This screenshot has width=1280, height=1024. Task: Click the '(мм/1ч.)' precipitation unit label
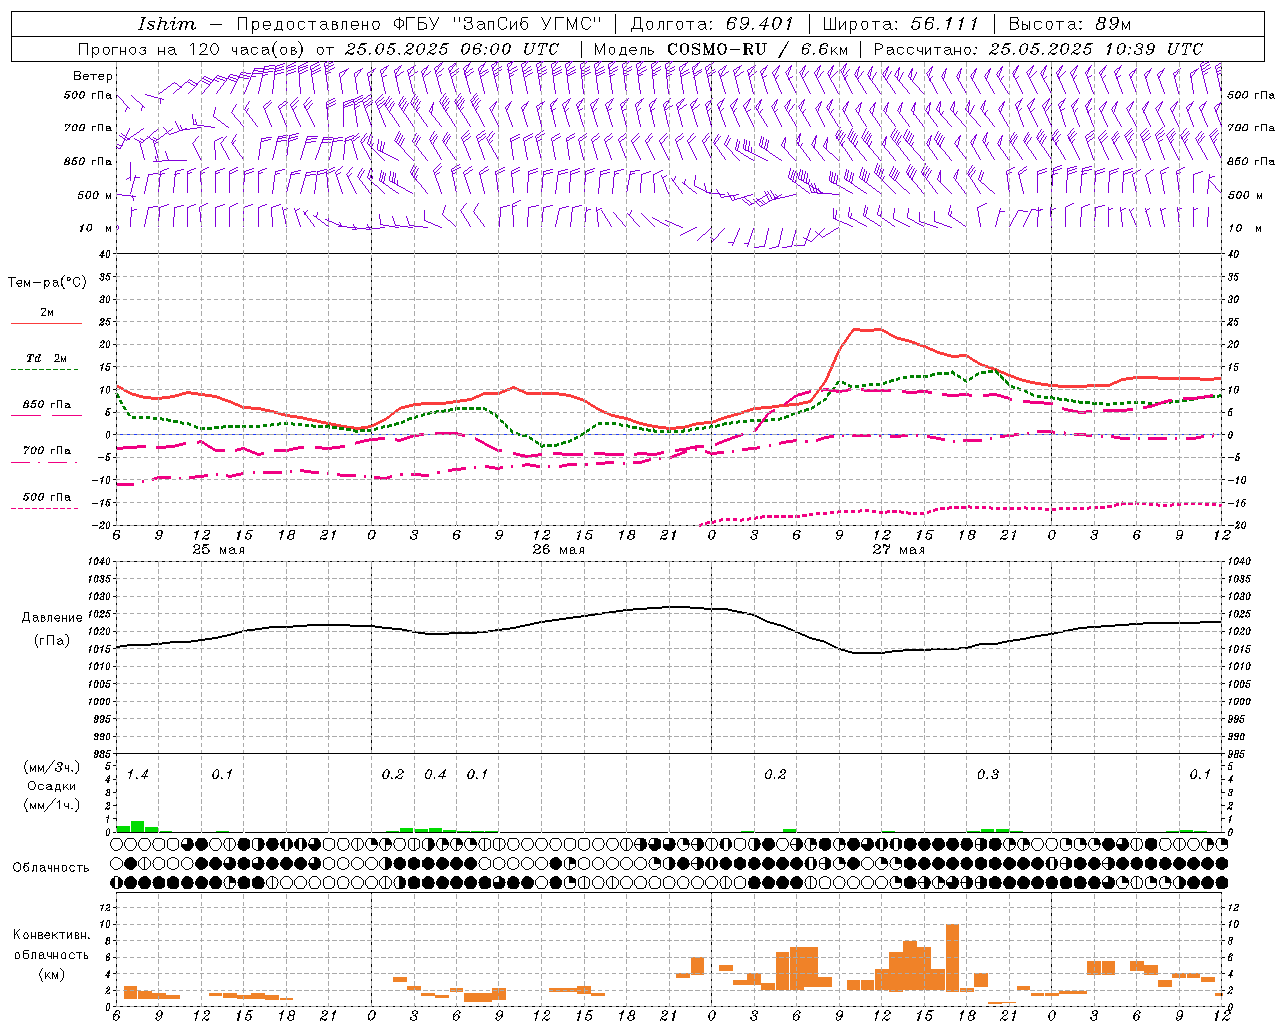(x=50, y=804)
